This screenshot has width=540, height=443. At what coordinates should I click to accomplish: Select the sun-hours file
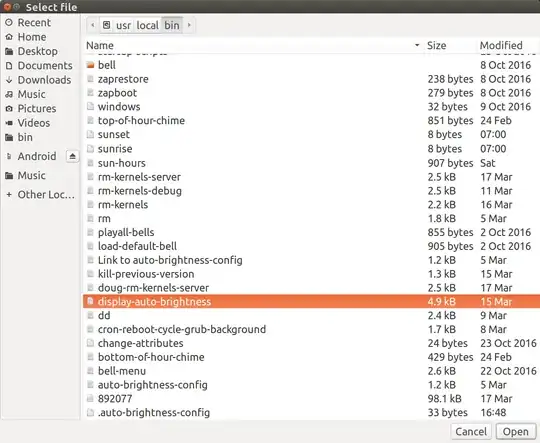311,163
